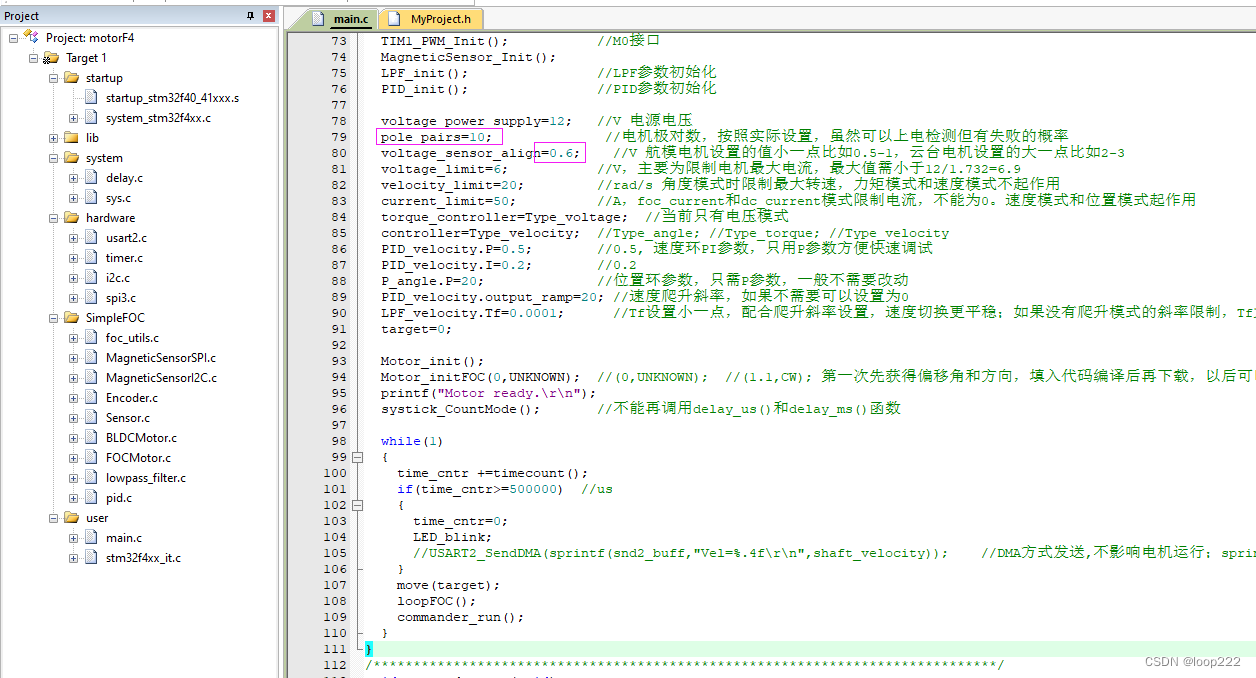Click the TIM1_PWM_Init(); statement
The image size is (1256, 678).
[444, 41]
